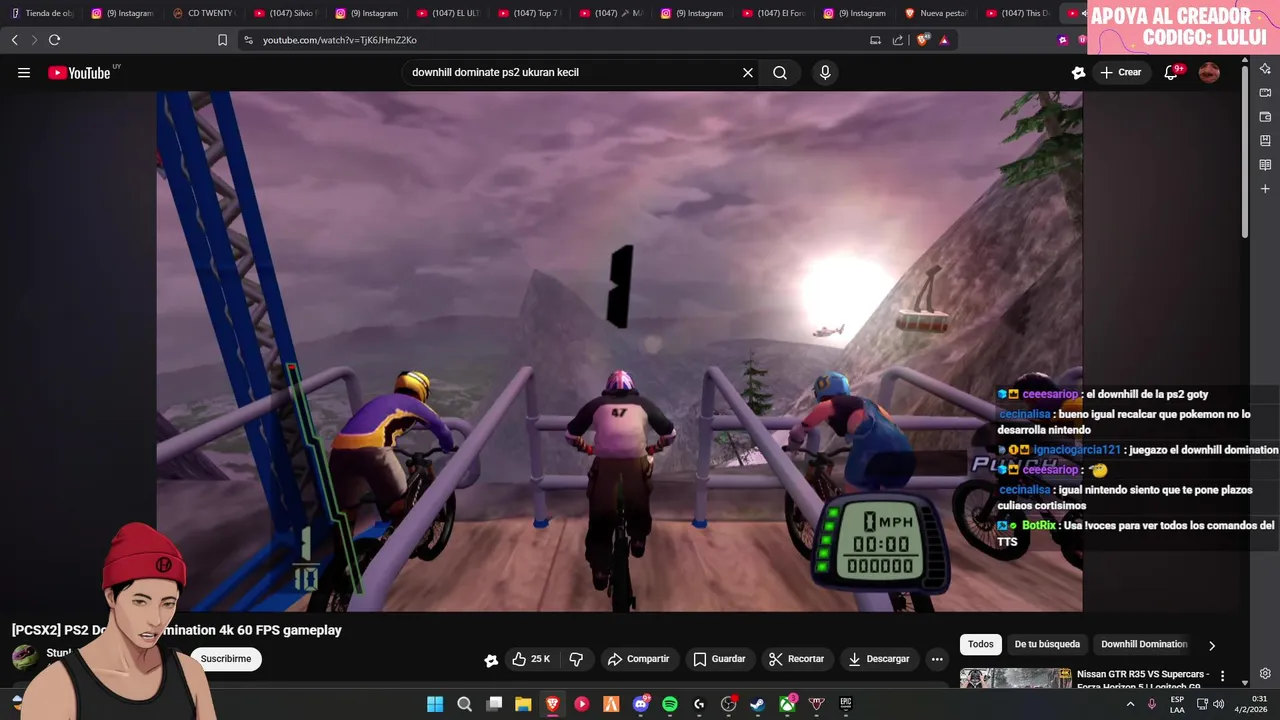Clip the video using Recortar
Screen dimensions: 1280x720
coord(796,659)
